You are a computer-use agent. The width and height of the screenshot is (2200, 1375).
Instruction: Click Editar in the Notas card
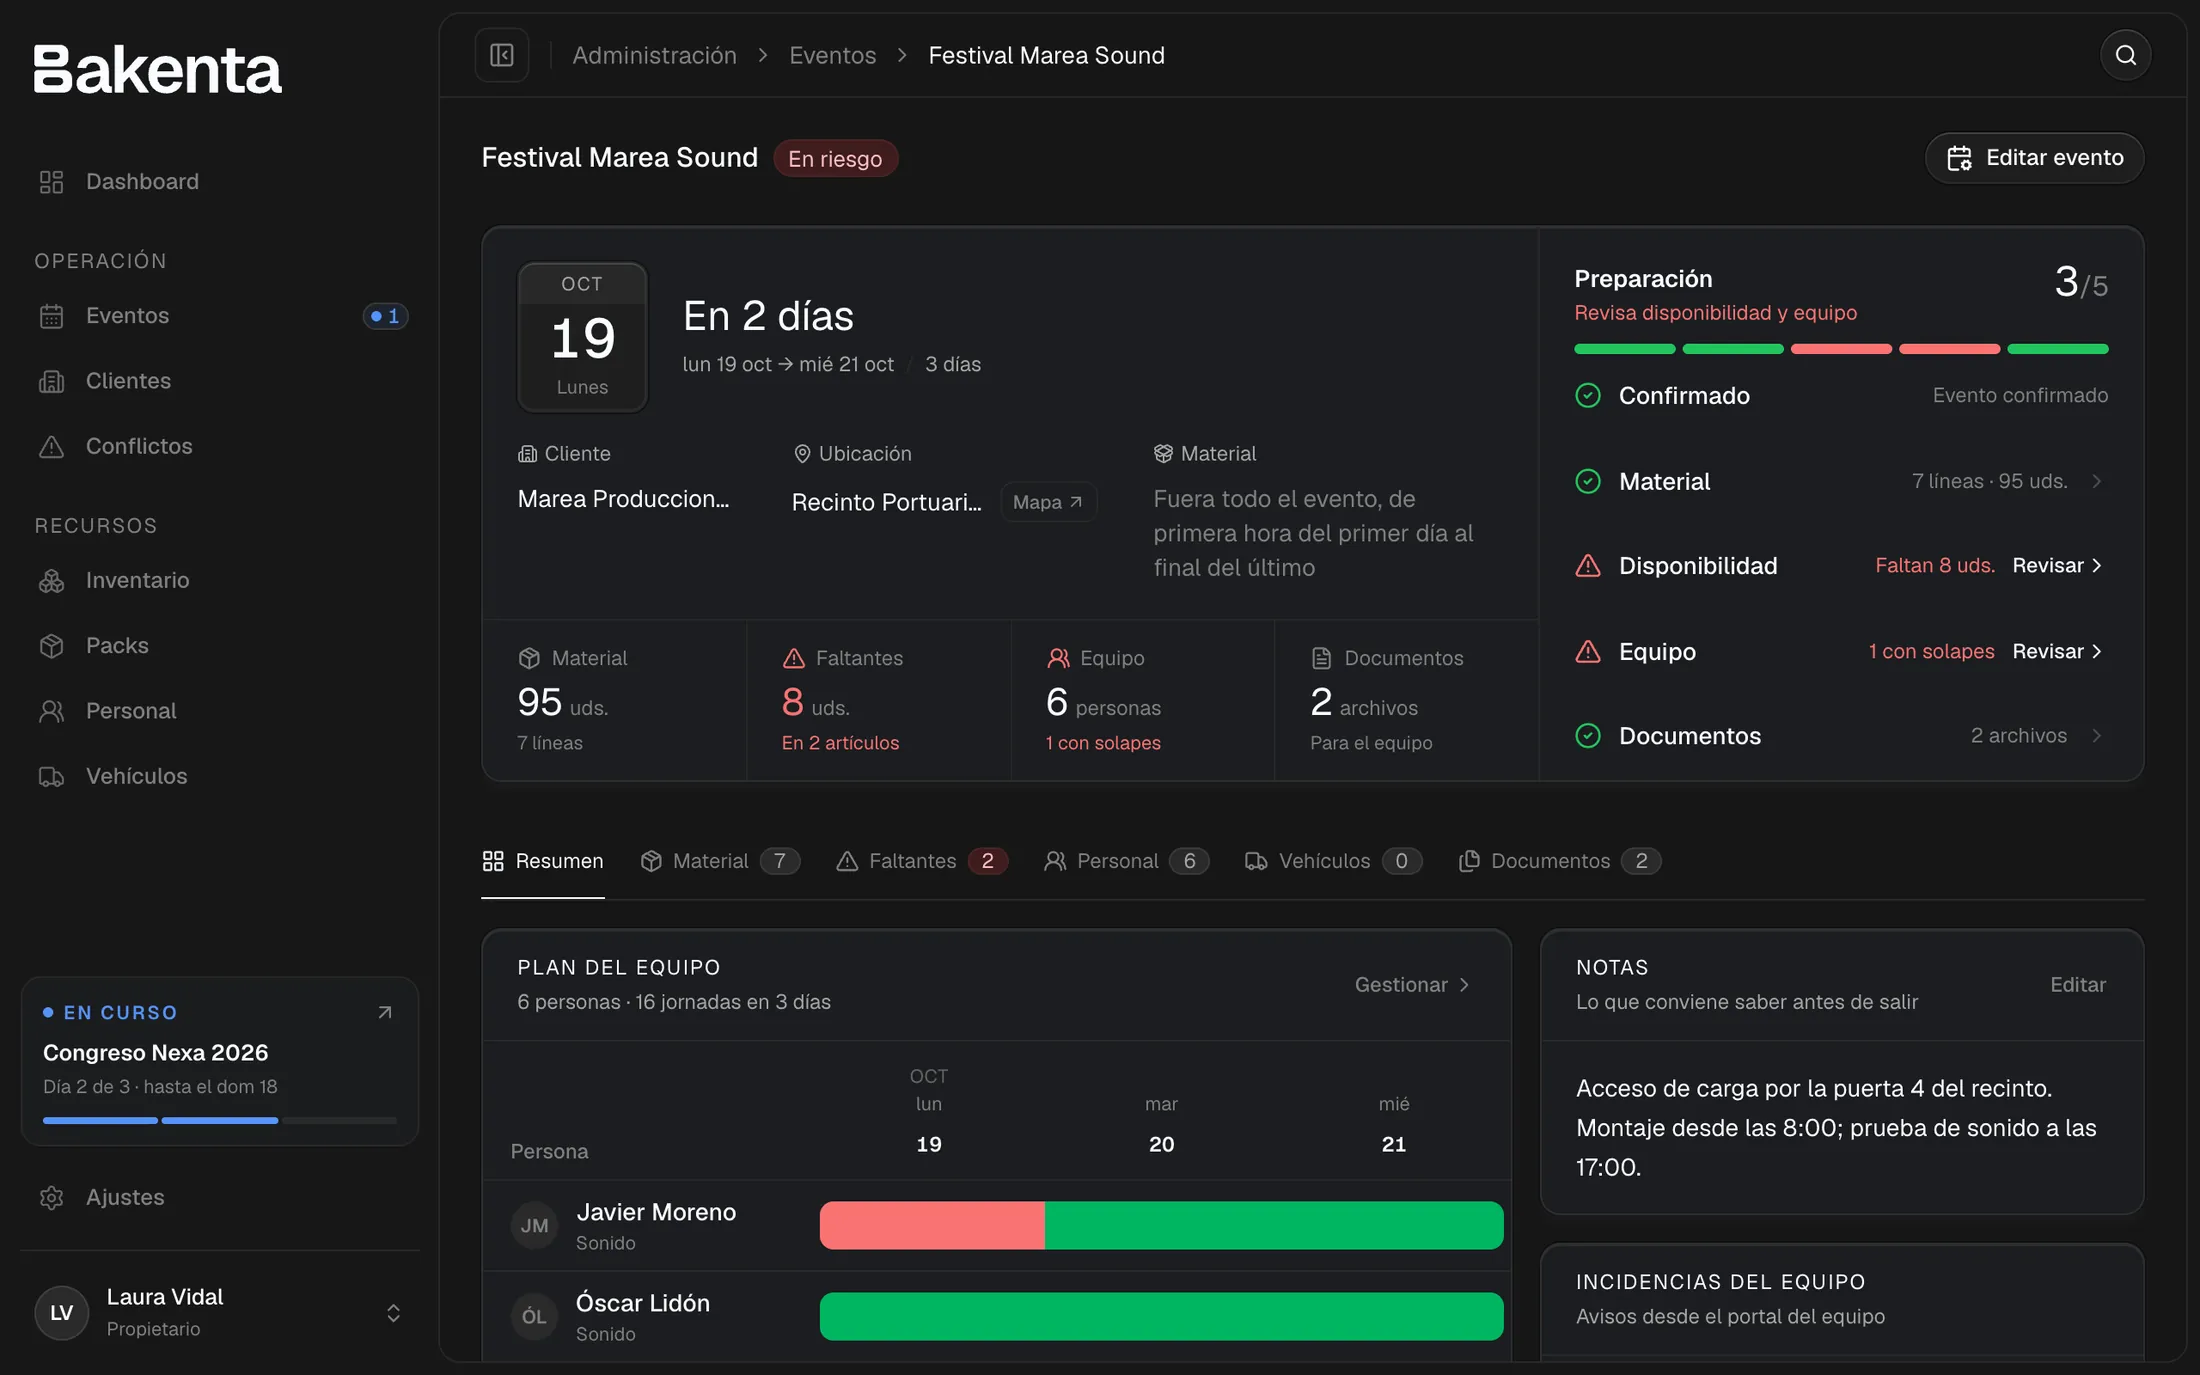[2078, 985]
